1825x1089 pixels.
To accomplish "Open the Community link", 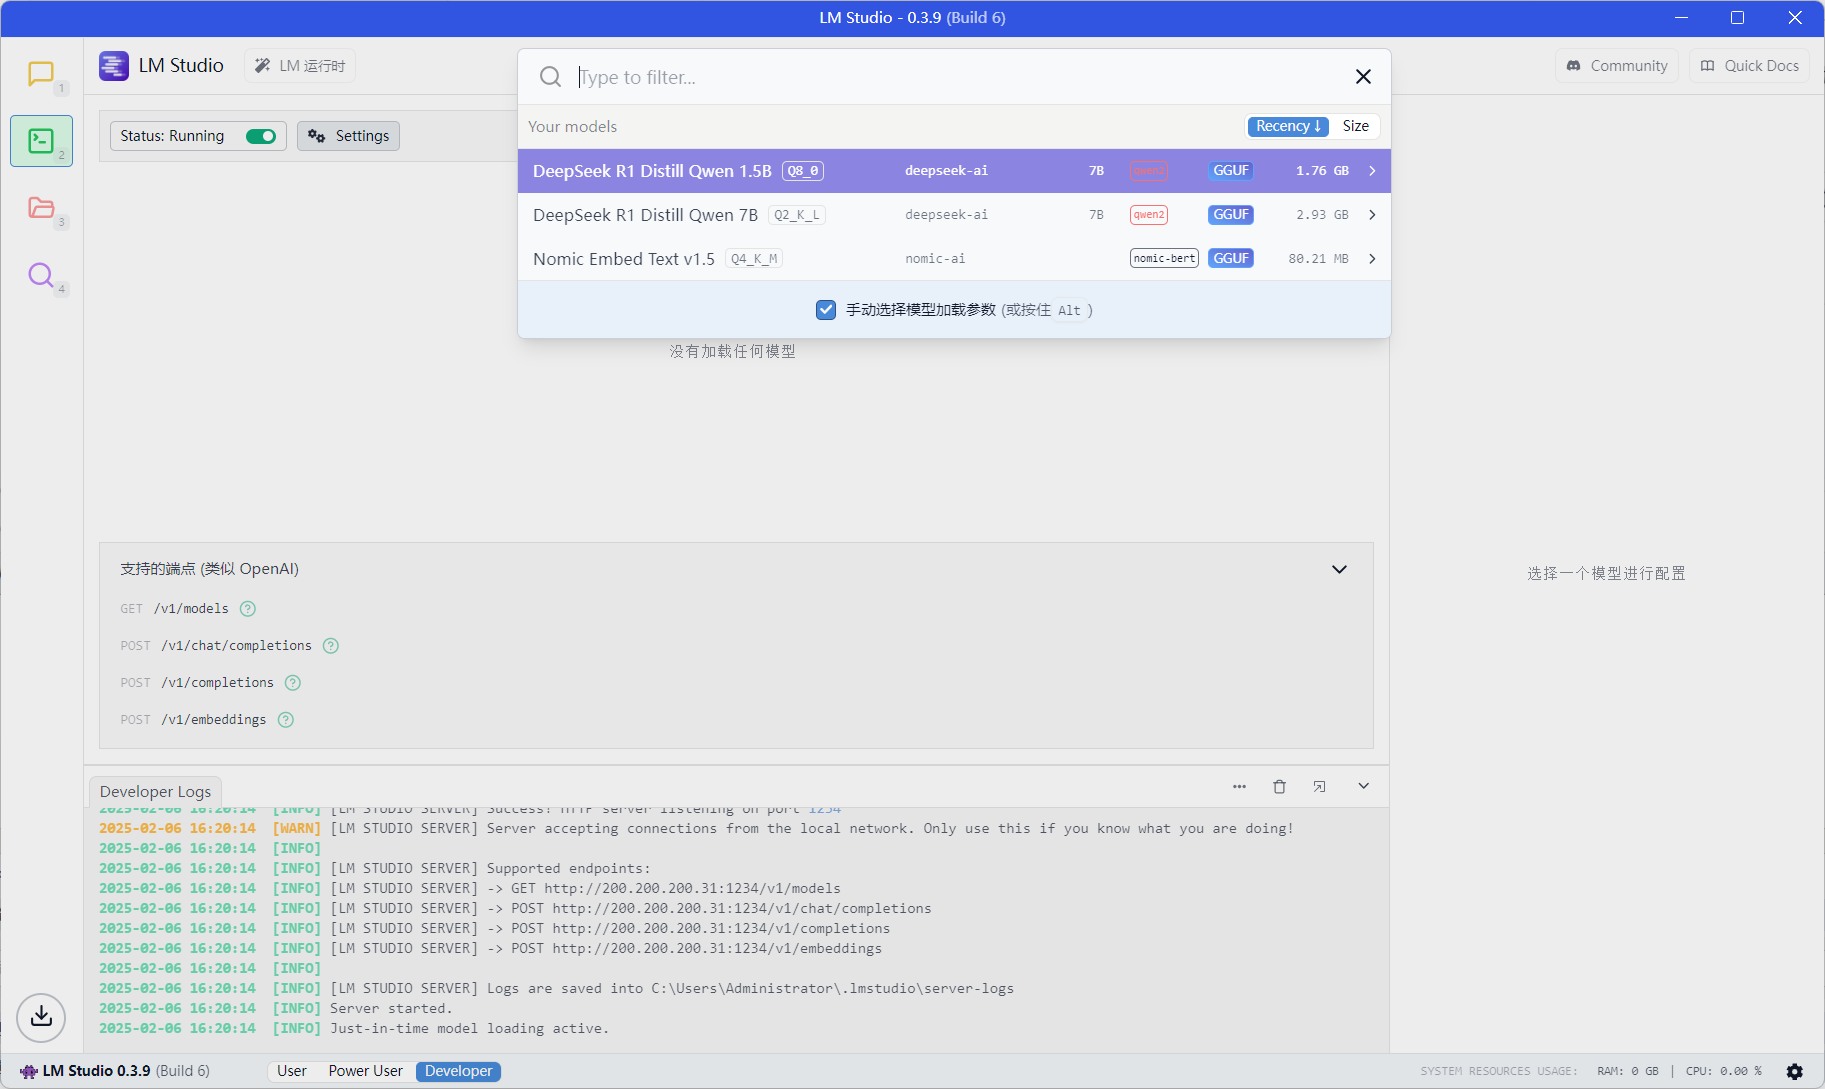I will 1617,66.
